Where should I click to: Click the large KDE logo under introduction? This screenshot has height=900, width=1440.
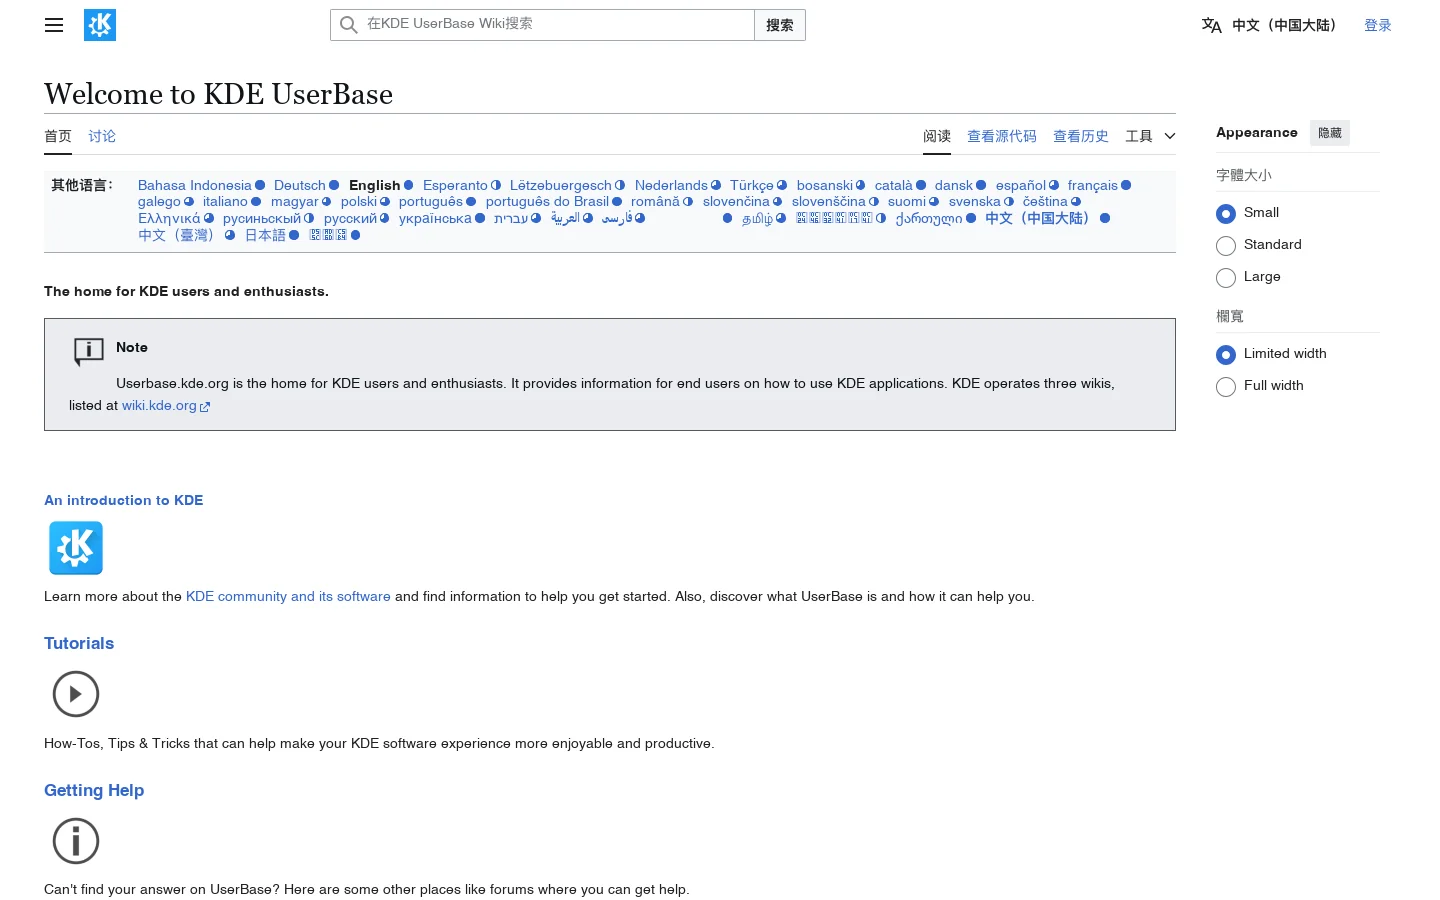click(x=76, y=548)
